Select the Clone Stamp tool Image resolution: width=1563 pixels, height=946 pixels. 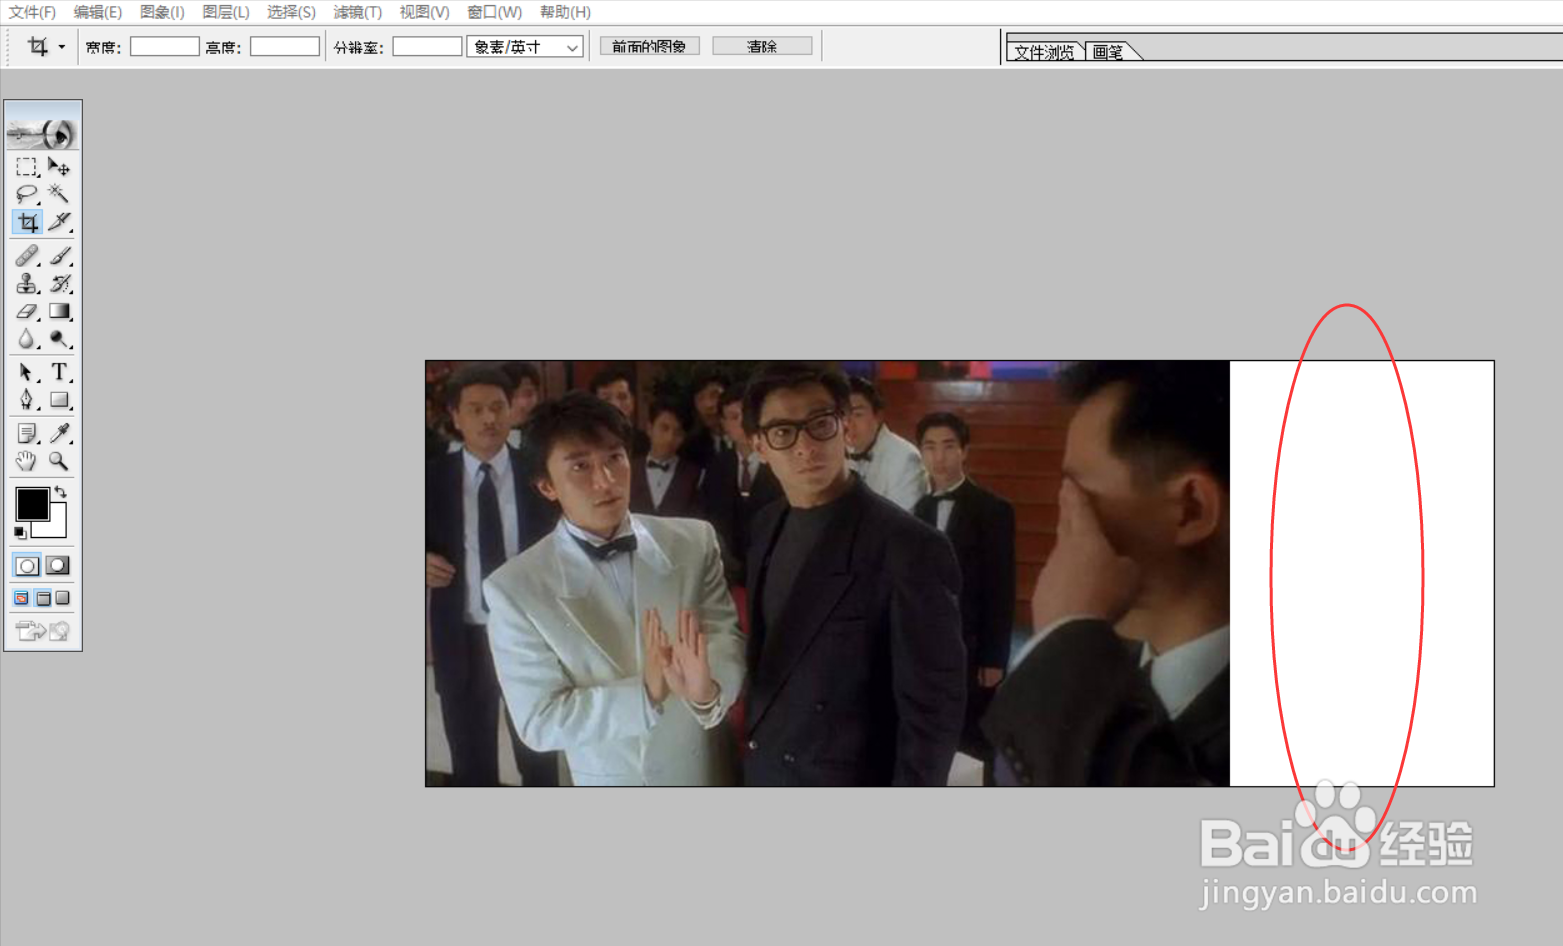(27, 284)
